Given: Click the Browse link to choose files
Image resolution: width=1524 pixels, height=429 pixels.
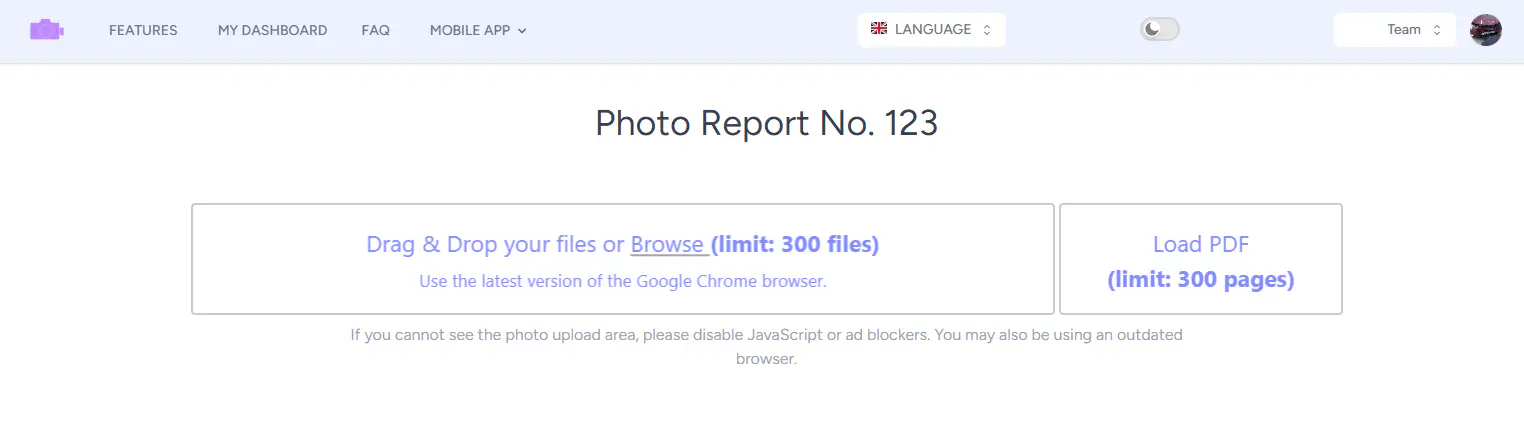Looking at the screenshot, I should point(668,244).
